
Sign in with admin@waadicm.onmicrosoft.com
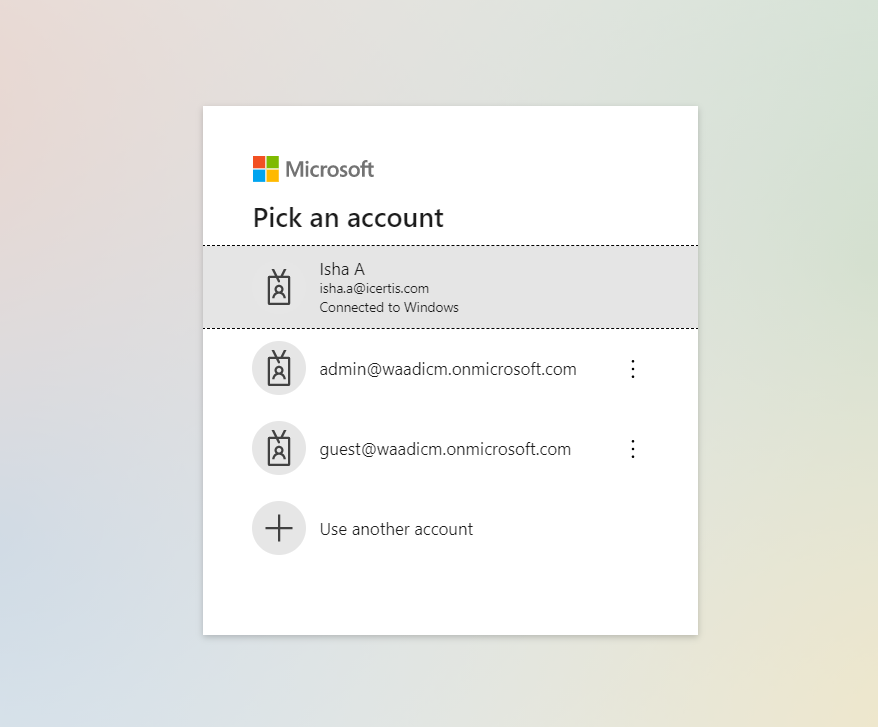[448, 369]
